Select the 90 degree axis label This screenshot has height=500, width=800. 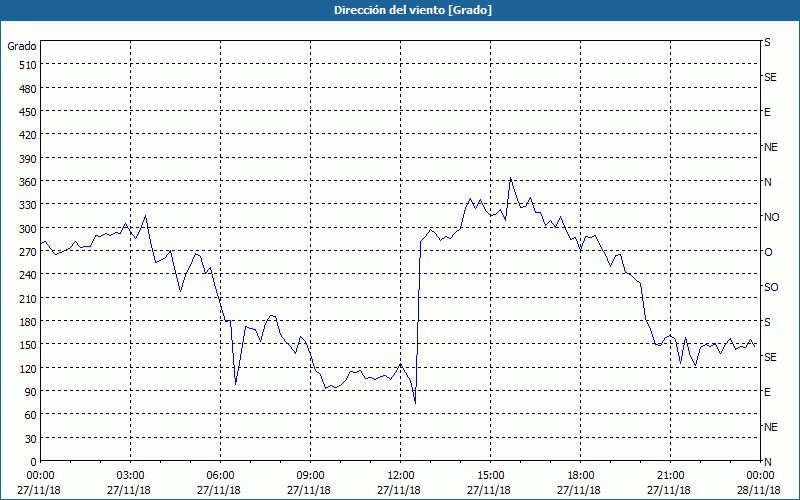click(31, 392)
